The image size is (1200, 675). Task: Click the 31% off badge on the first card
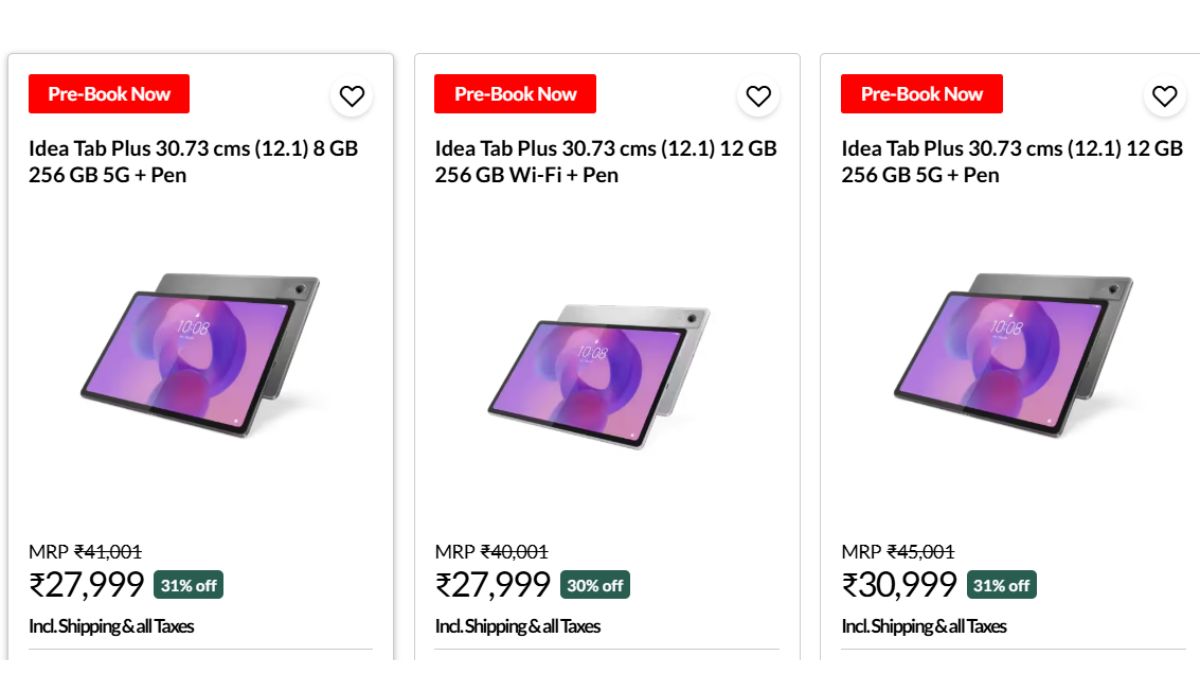(188, 585)
